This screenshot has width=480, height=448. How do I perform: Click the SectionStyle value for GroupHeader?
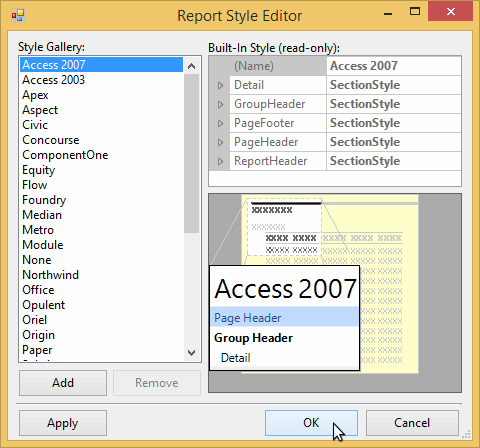[x=394, y=104]
